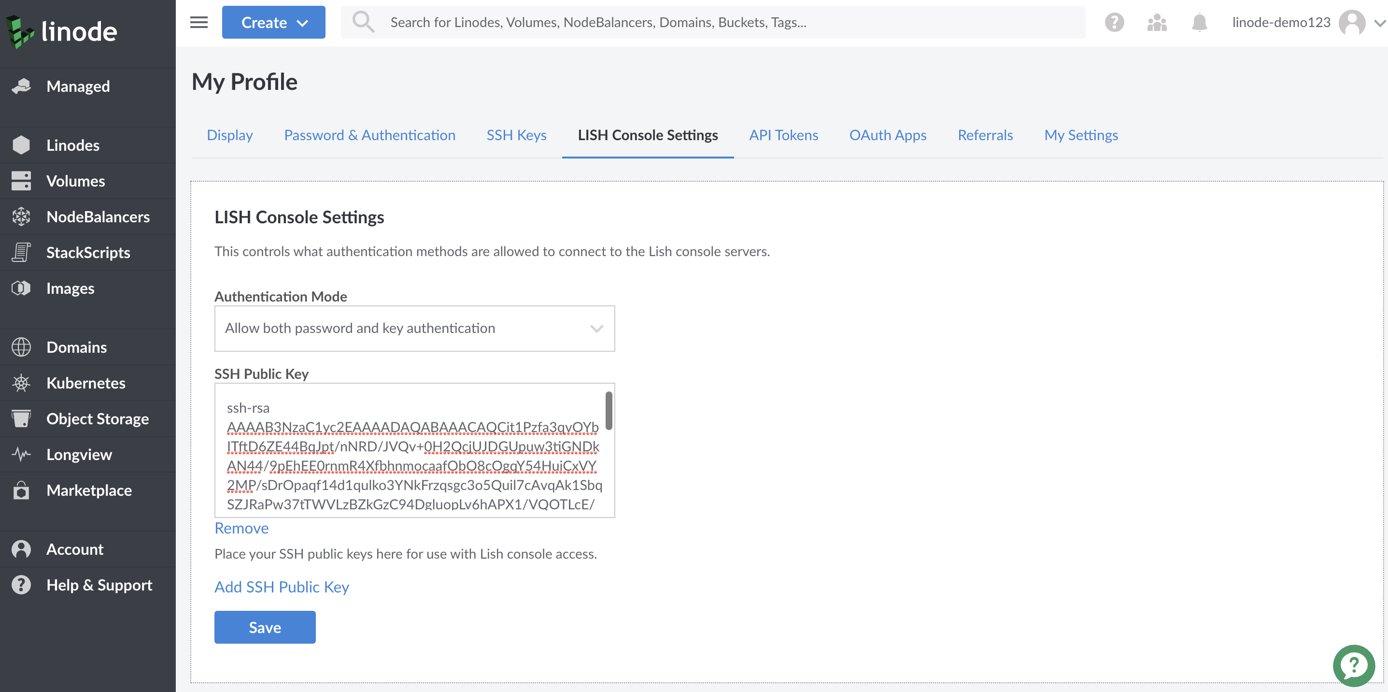Open the API Tokens tab
This screenshot has height=692, width=1388.
[x=783, y=134]
